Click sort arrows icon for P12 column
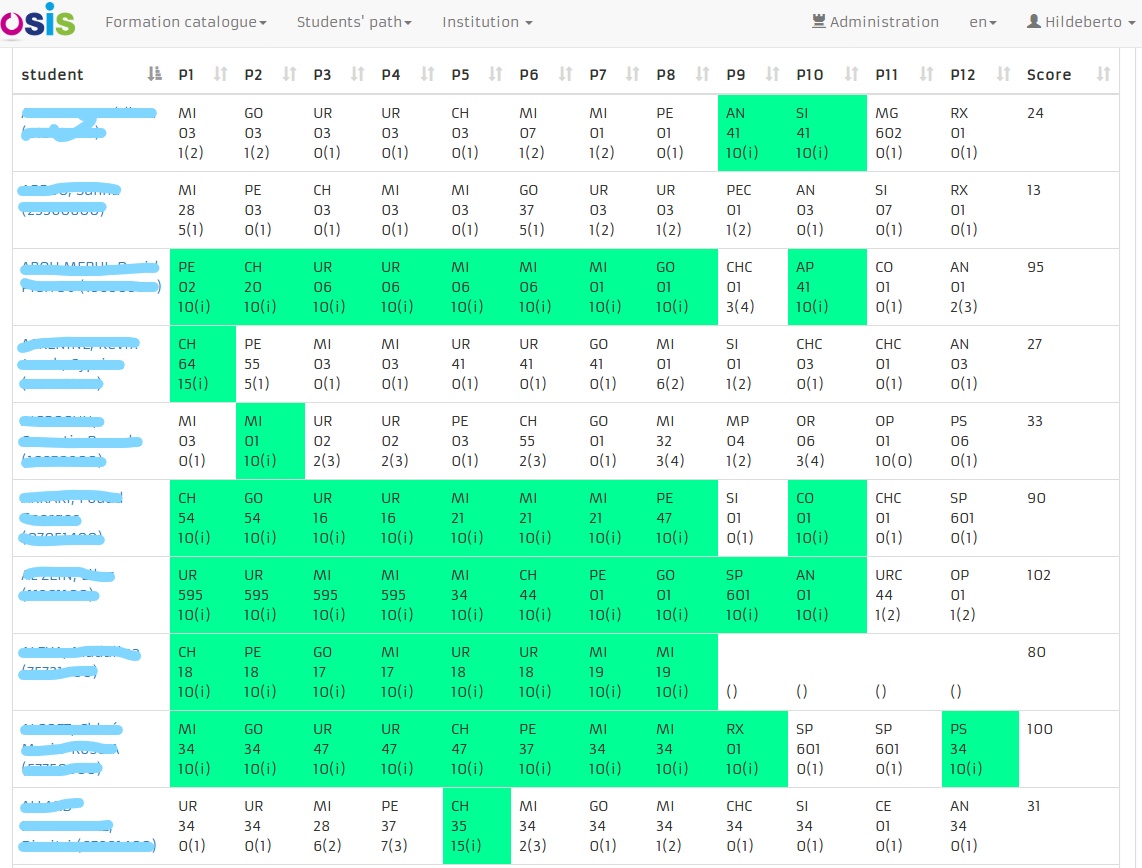 pyautogui.click(x=1004, y=74)
